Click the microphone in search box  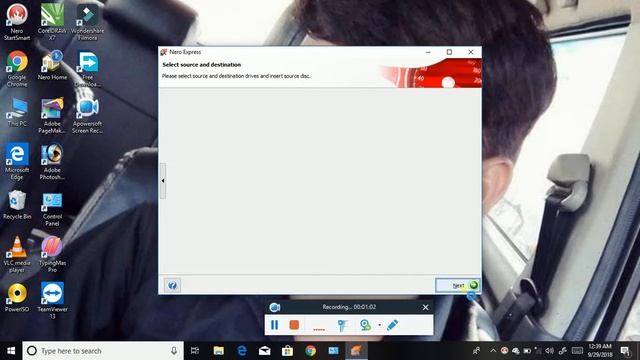pos(174,351)
